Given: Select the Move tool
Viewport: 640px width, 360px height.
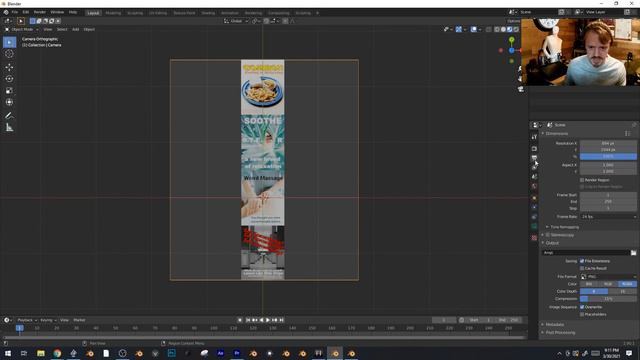Looking at the screenshot, I should coord(9,67).
